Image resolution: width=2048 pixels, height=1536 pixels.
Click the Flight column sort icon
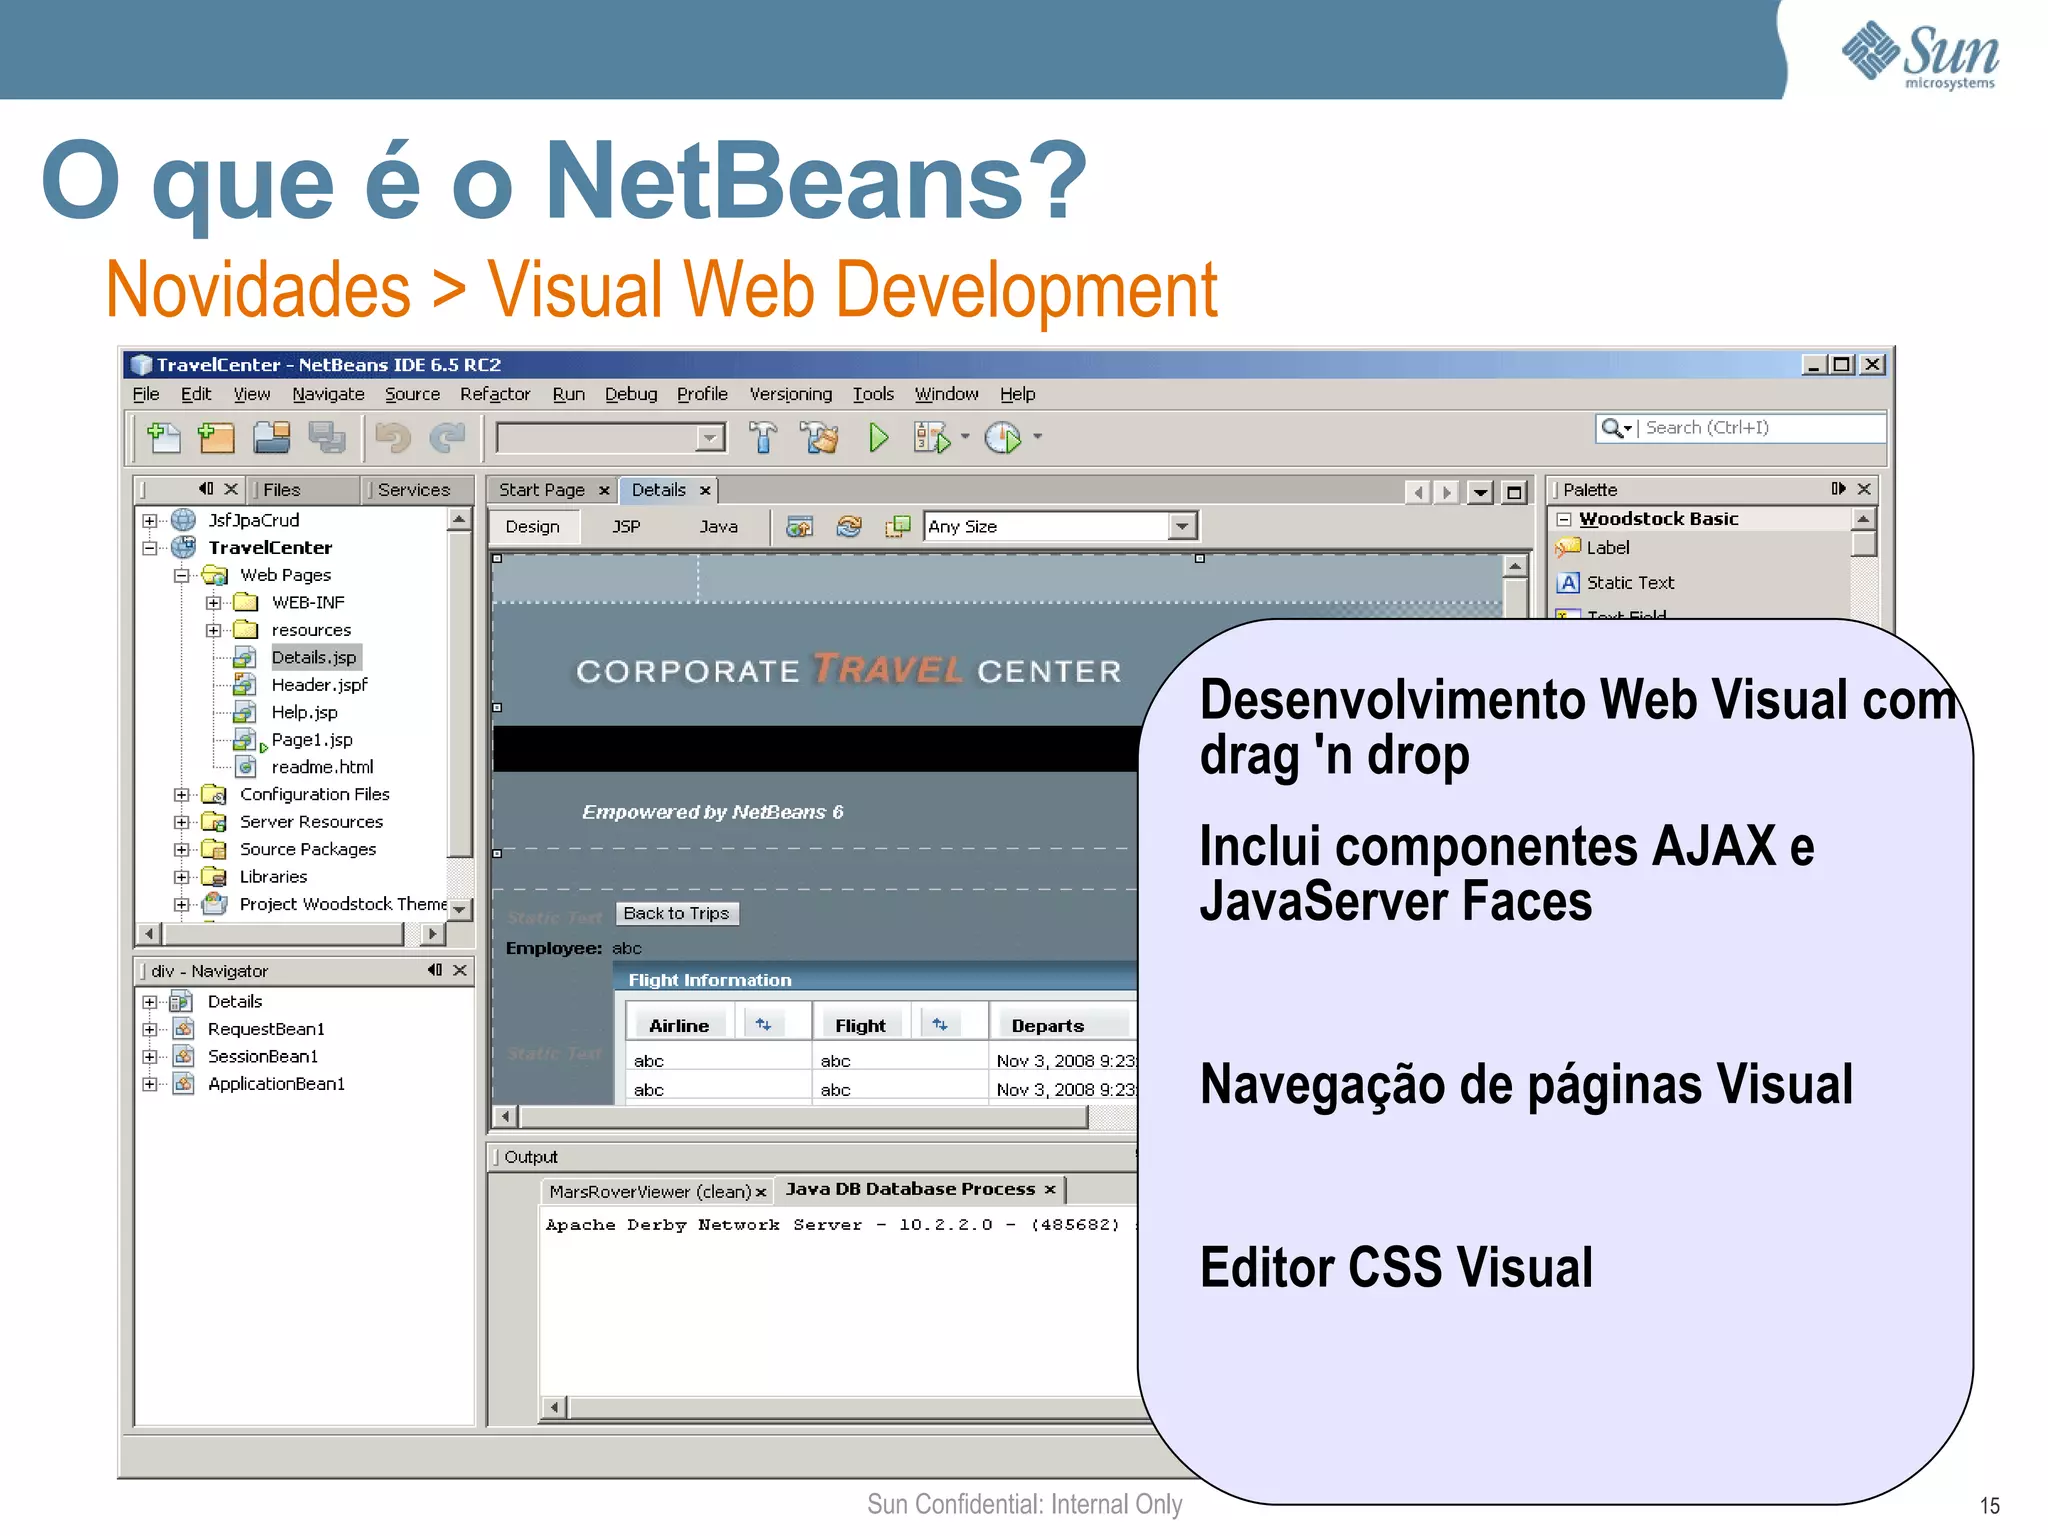tap(939, 1024)
